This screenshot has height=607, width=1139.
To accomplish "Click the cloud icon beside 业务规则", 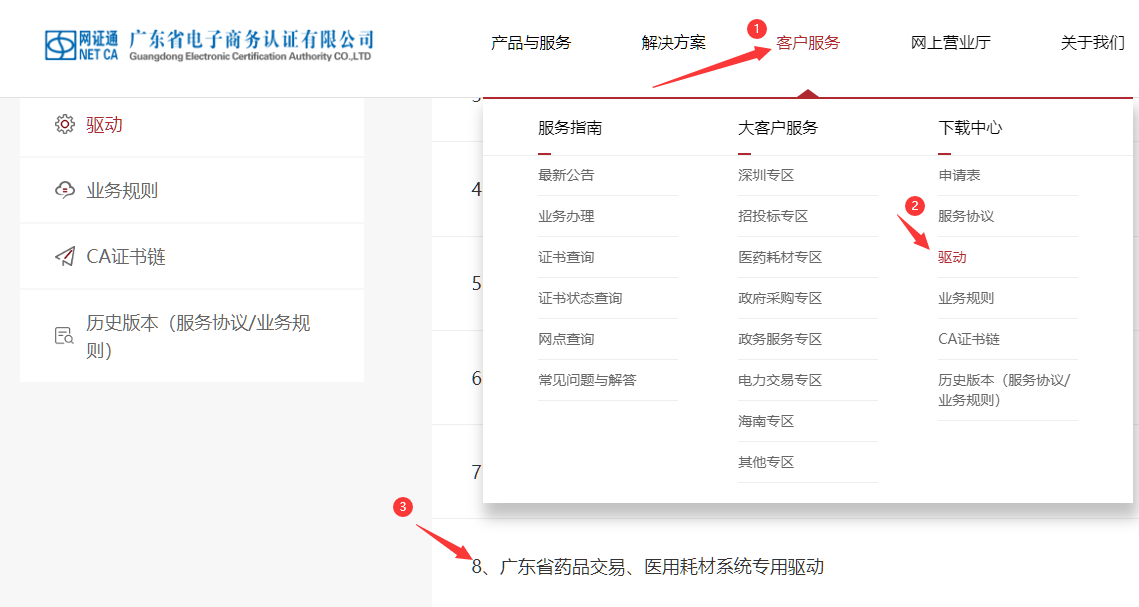I will [65, 190].
